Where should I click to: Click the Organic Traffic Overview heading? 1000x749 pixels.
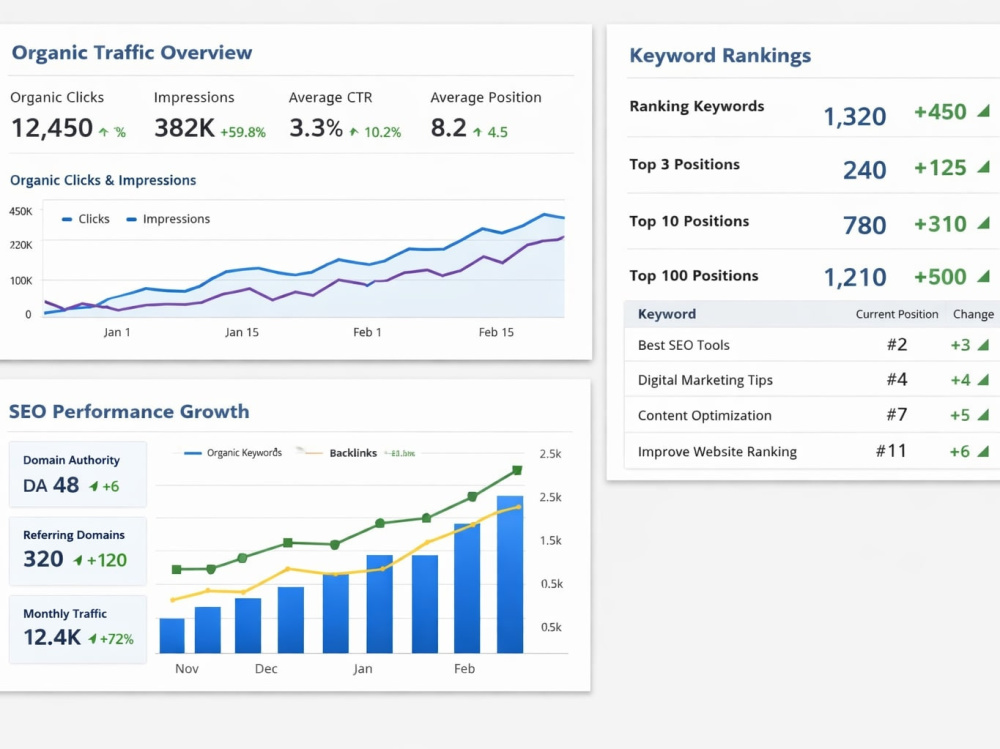coord(132,52)
